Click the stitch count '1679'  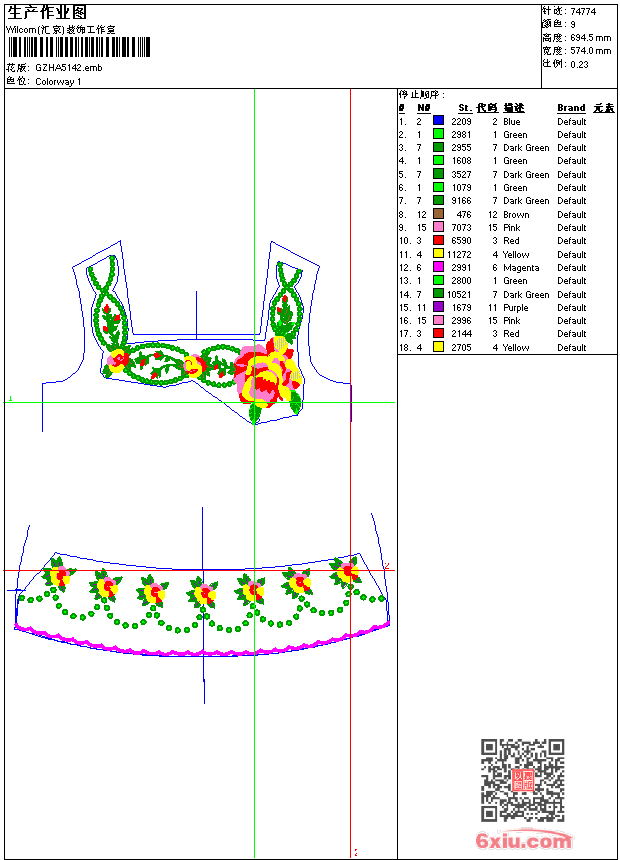(x=461, y=308)
